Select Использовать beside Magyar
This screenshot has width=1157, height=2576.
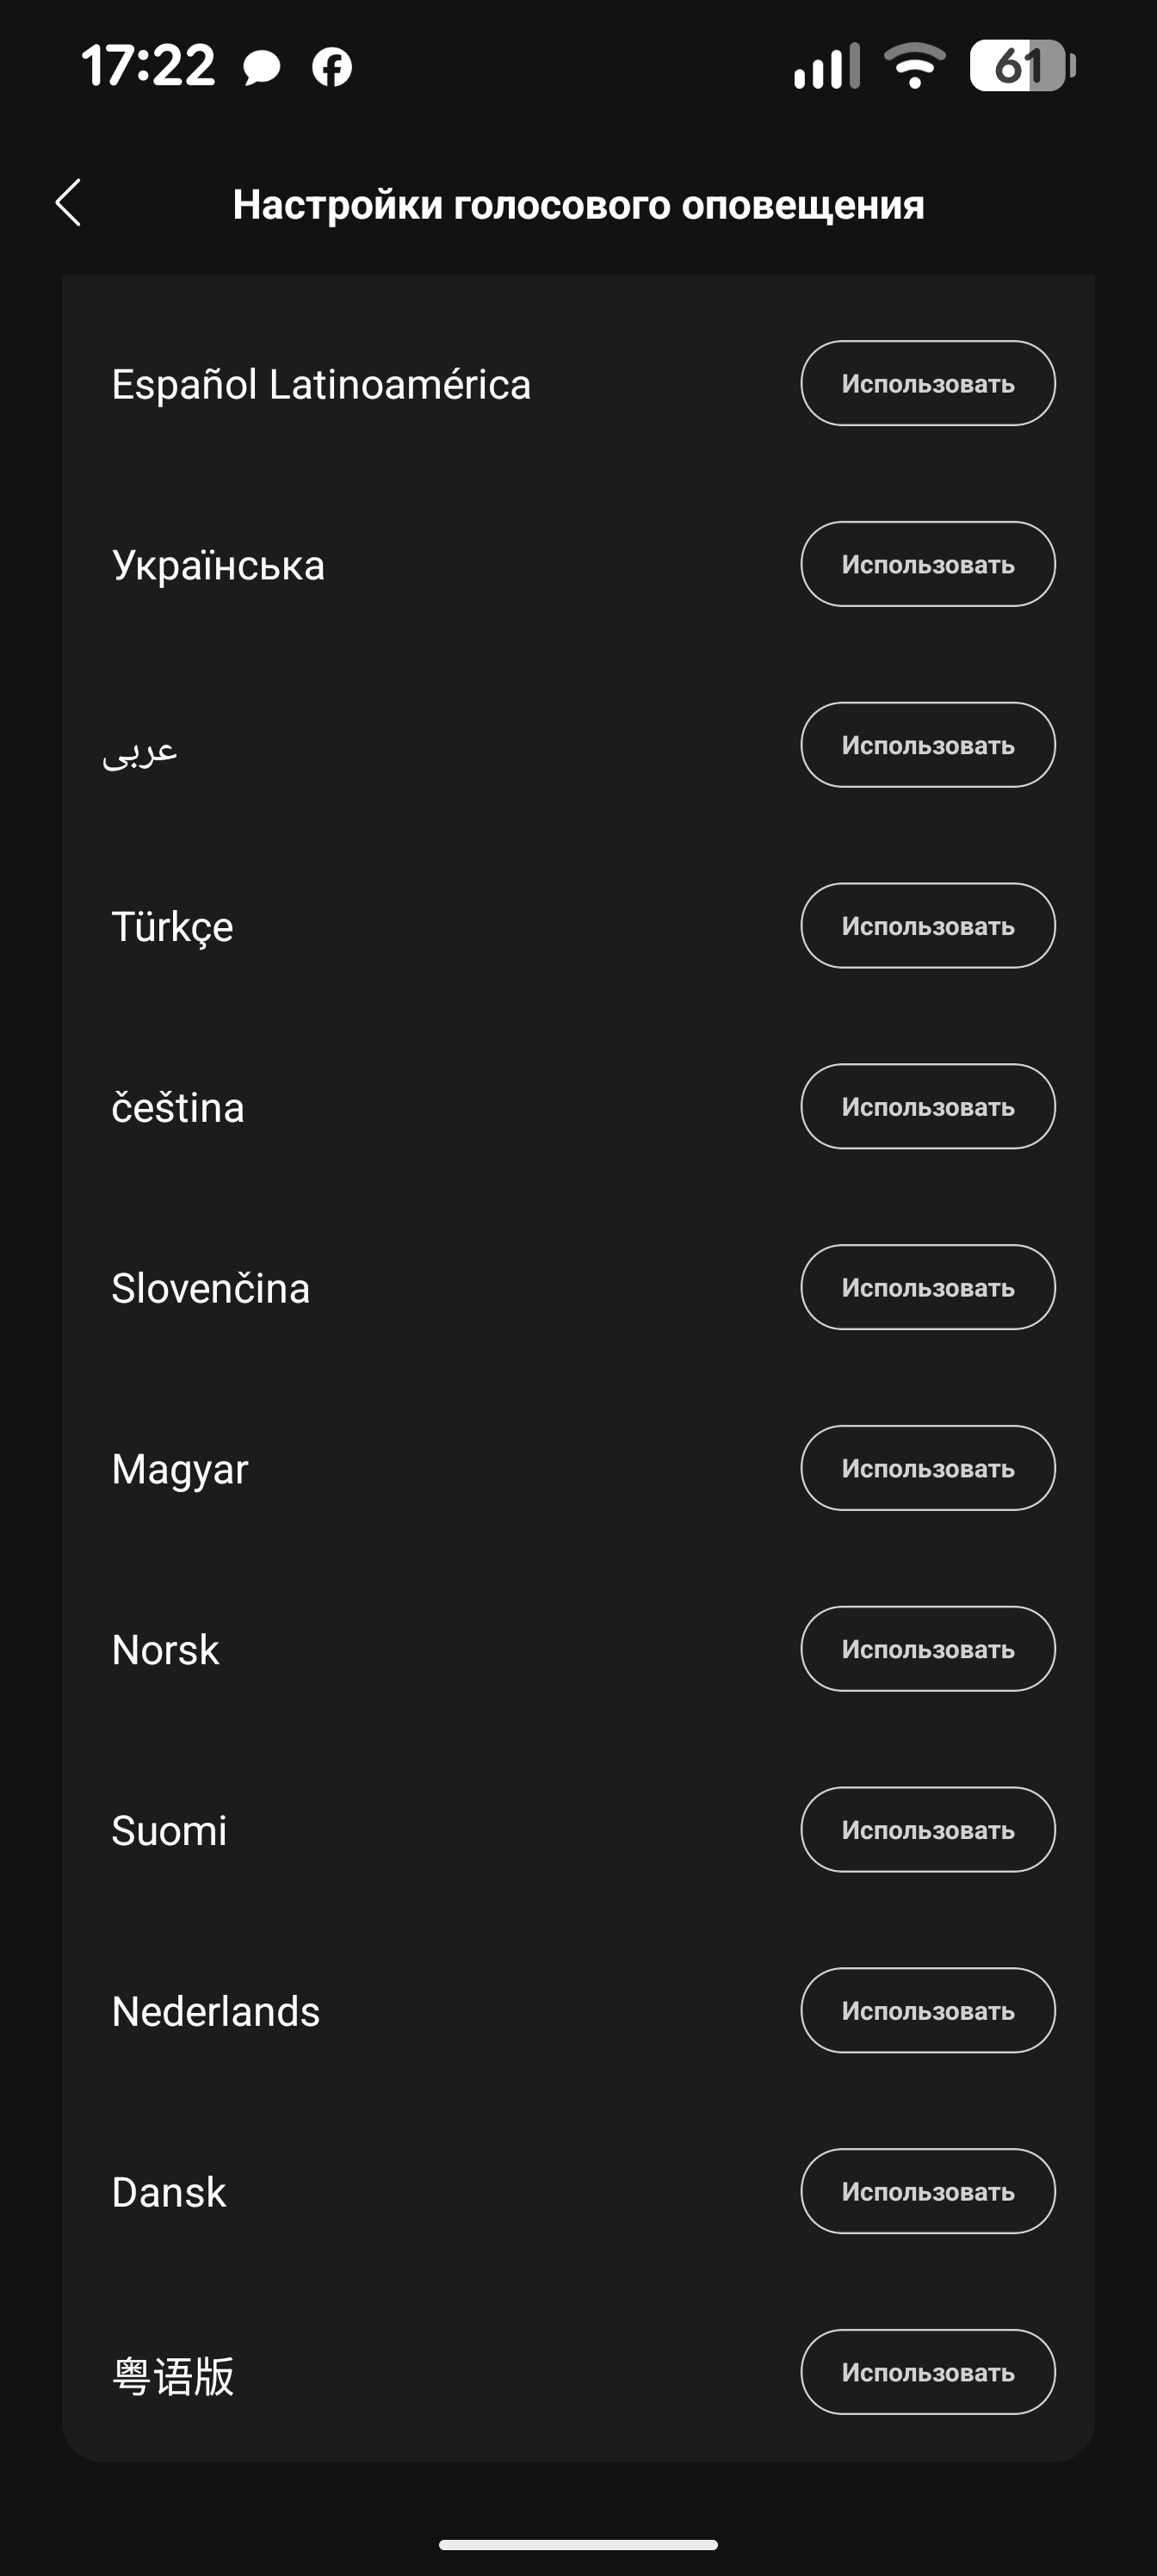927,1468
